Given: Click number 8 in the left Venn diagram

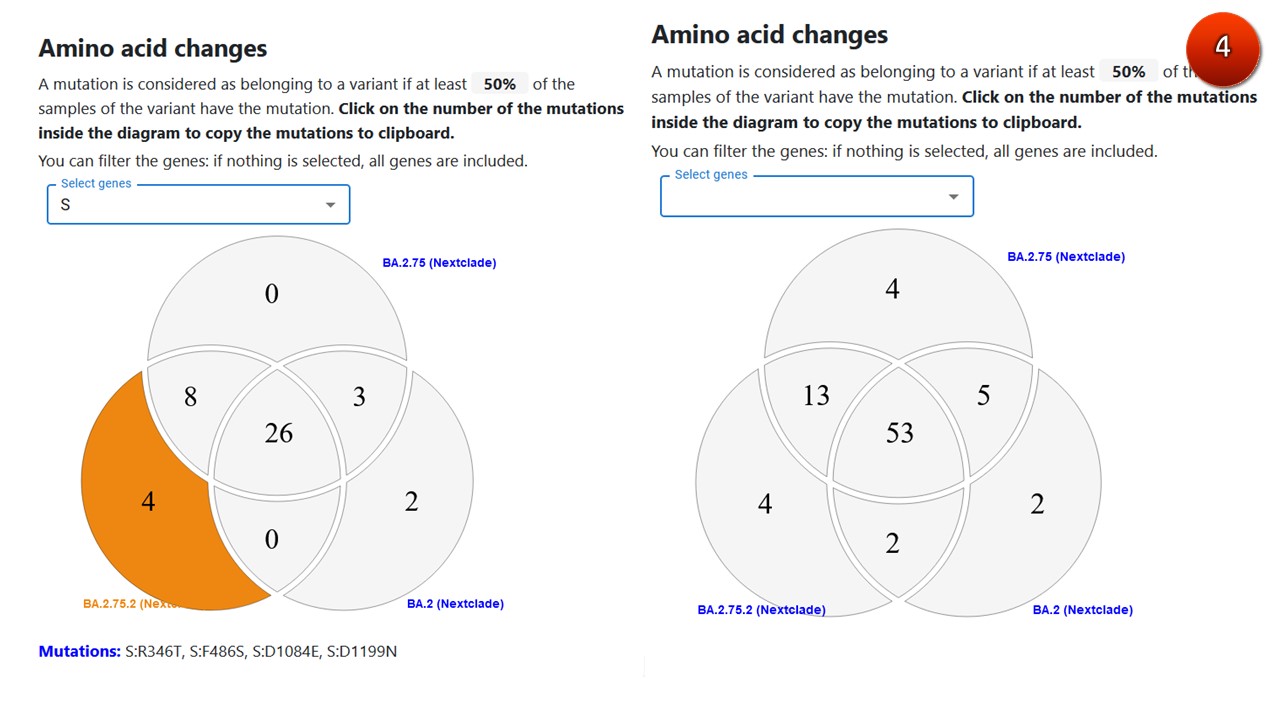Looking at the screenshot, I should tap(190, 397).
